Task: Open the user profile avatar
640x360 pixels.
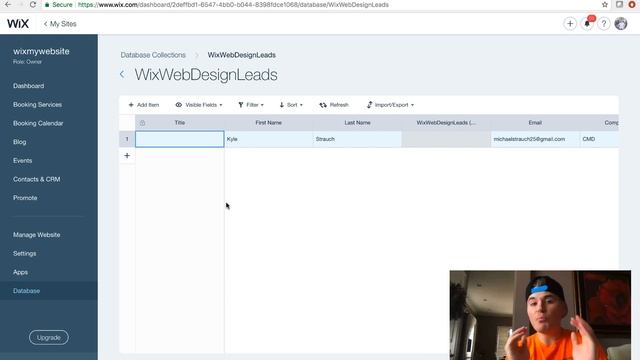Action: pyautogui.click(x=621, y=24)
